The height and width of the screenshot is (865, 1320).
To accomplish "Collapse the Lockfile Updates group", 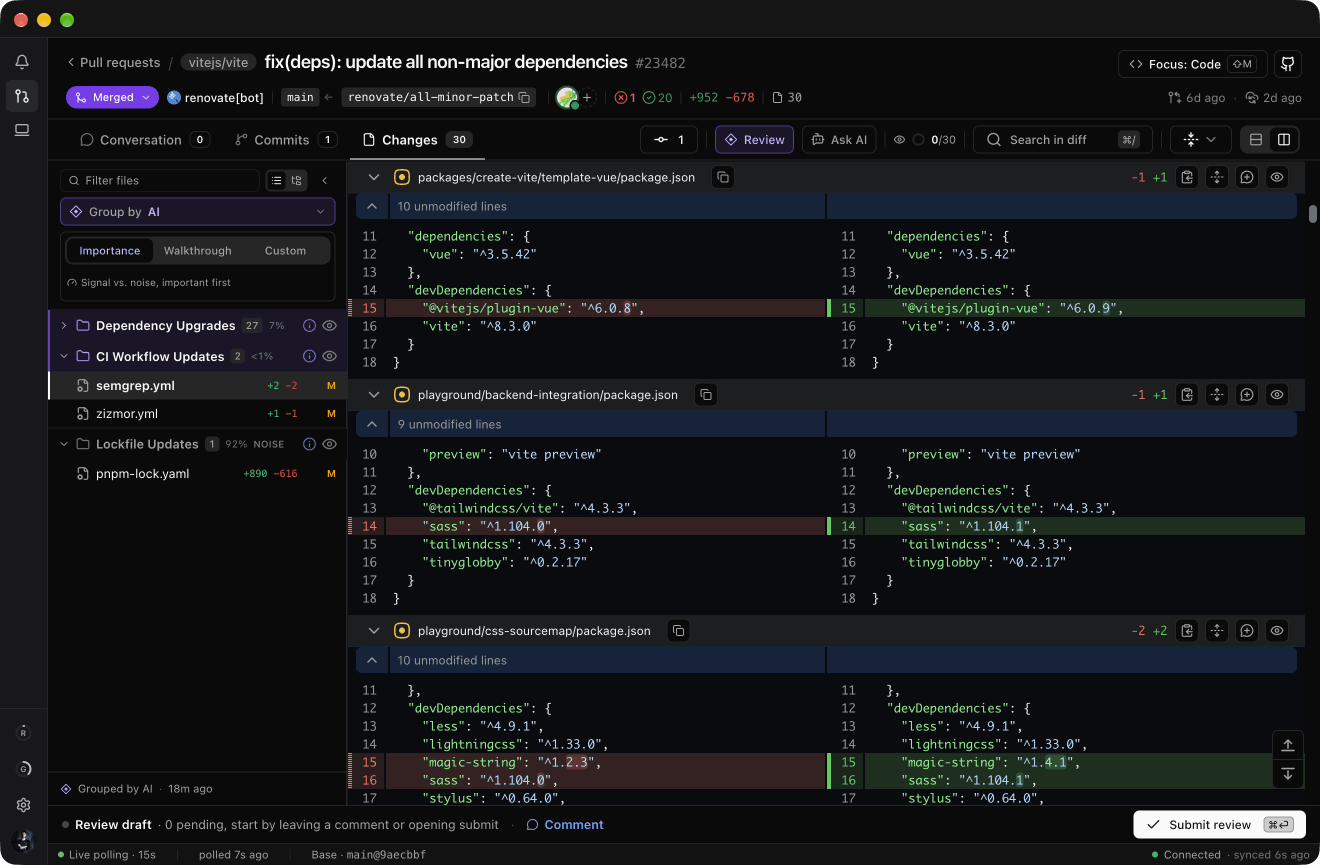I will (x=64, y=444).
